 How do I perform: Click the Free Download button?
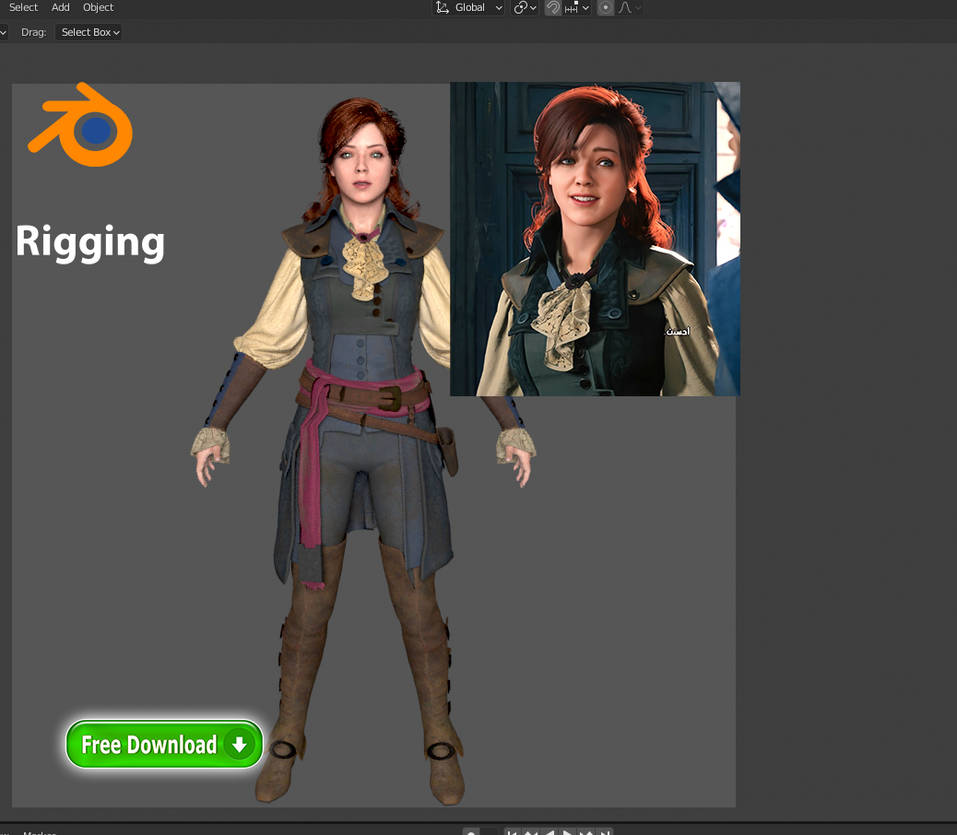point(163,744)
